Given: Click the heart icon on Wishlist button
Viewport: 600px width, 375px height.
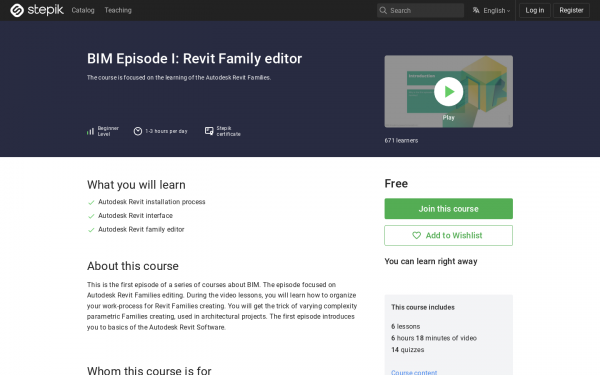Looking at the screenshot, I should point(416,235).
